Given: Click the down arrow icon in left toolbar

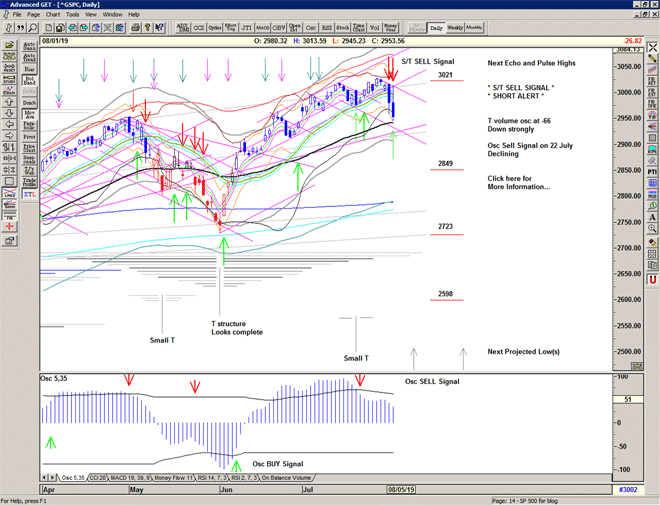Looking at the screenshot, I should click(9, 113).
